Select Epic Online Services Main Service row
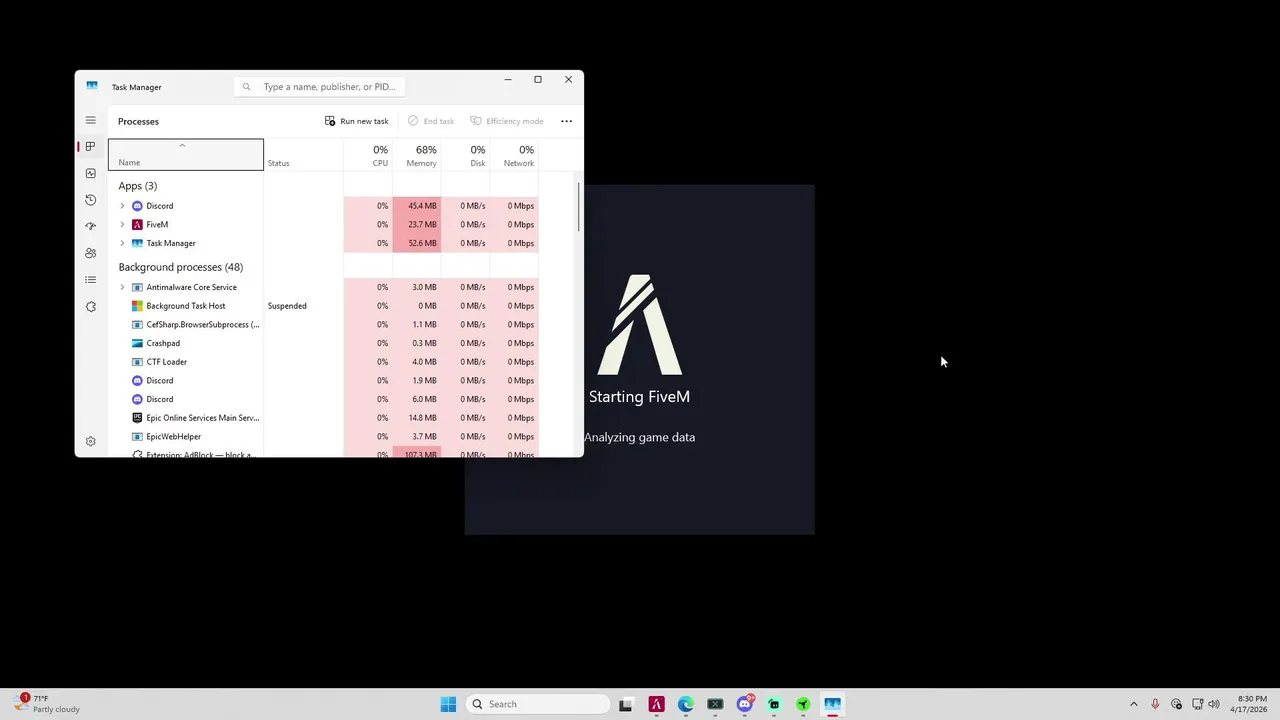 (x=324, y=418)
